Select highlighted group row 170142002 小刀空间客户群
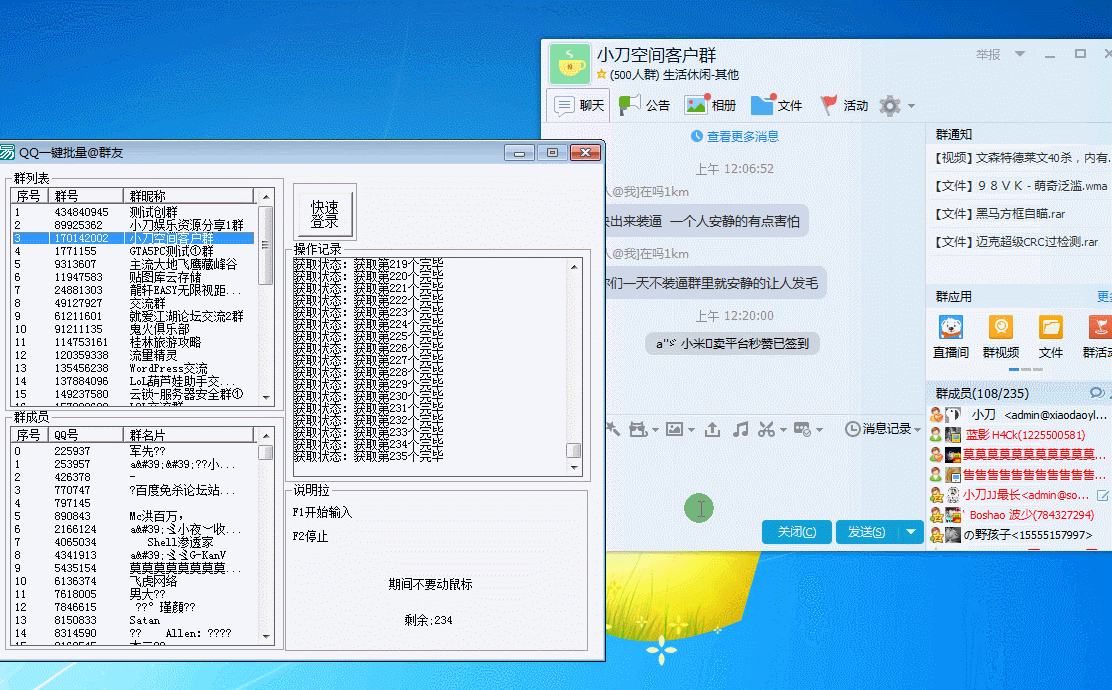 (133, 238)
